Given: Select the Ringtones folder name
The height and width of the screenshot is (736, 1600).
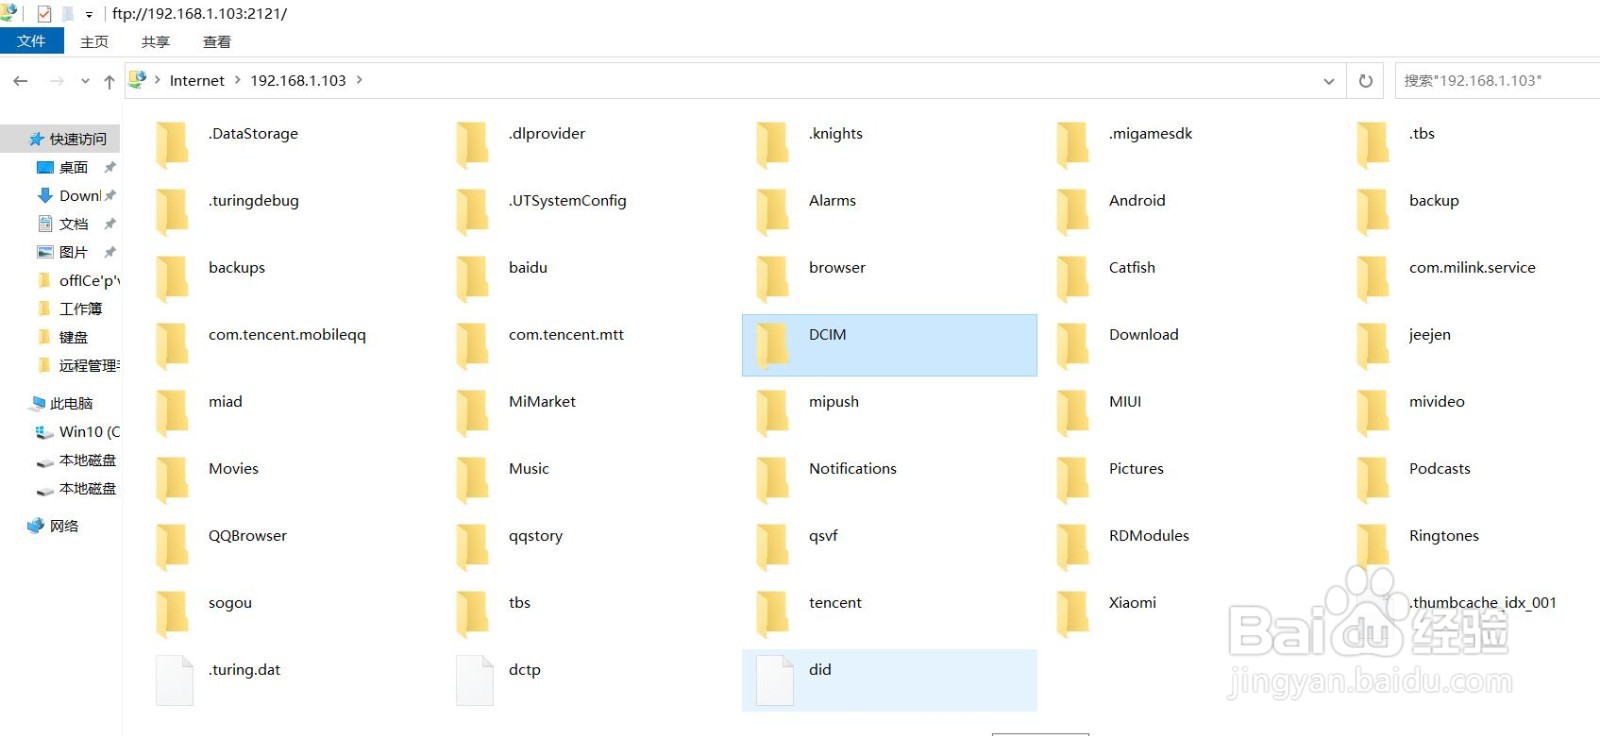Looking at the screenshot, I should tap(1443, 535).
